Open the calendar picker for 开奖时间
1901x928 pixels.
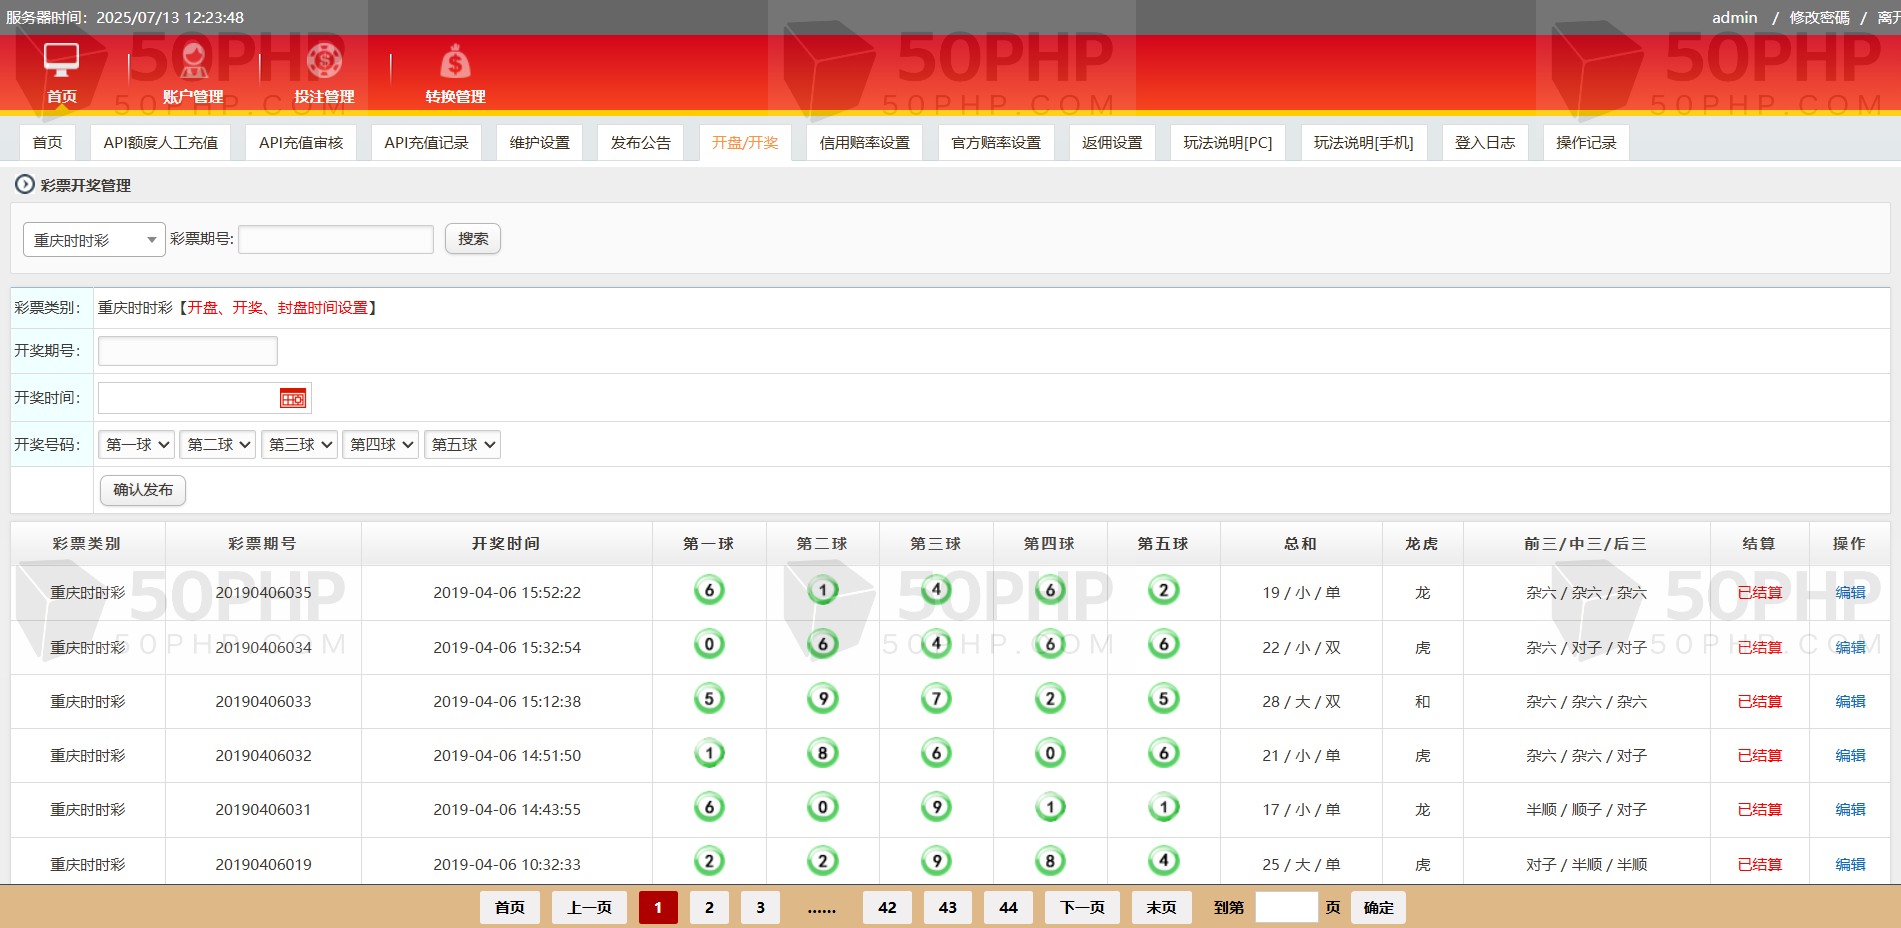pos(293,399)
